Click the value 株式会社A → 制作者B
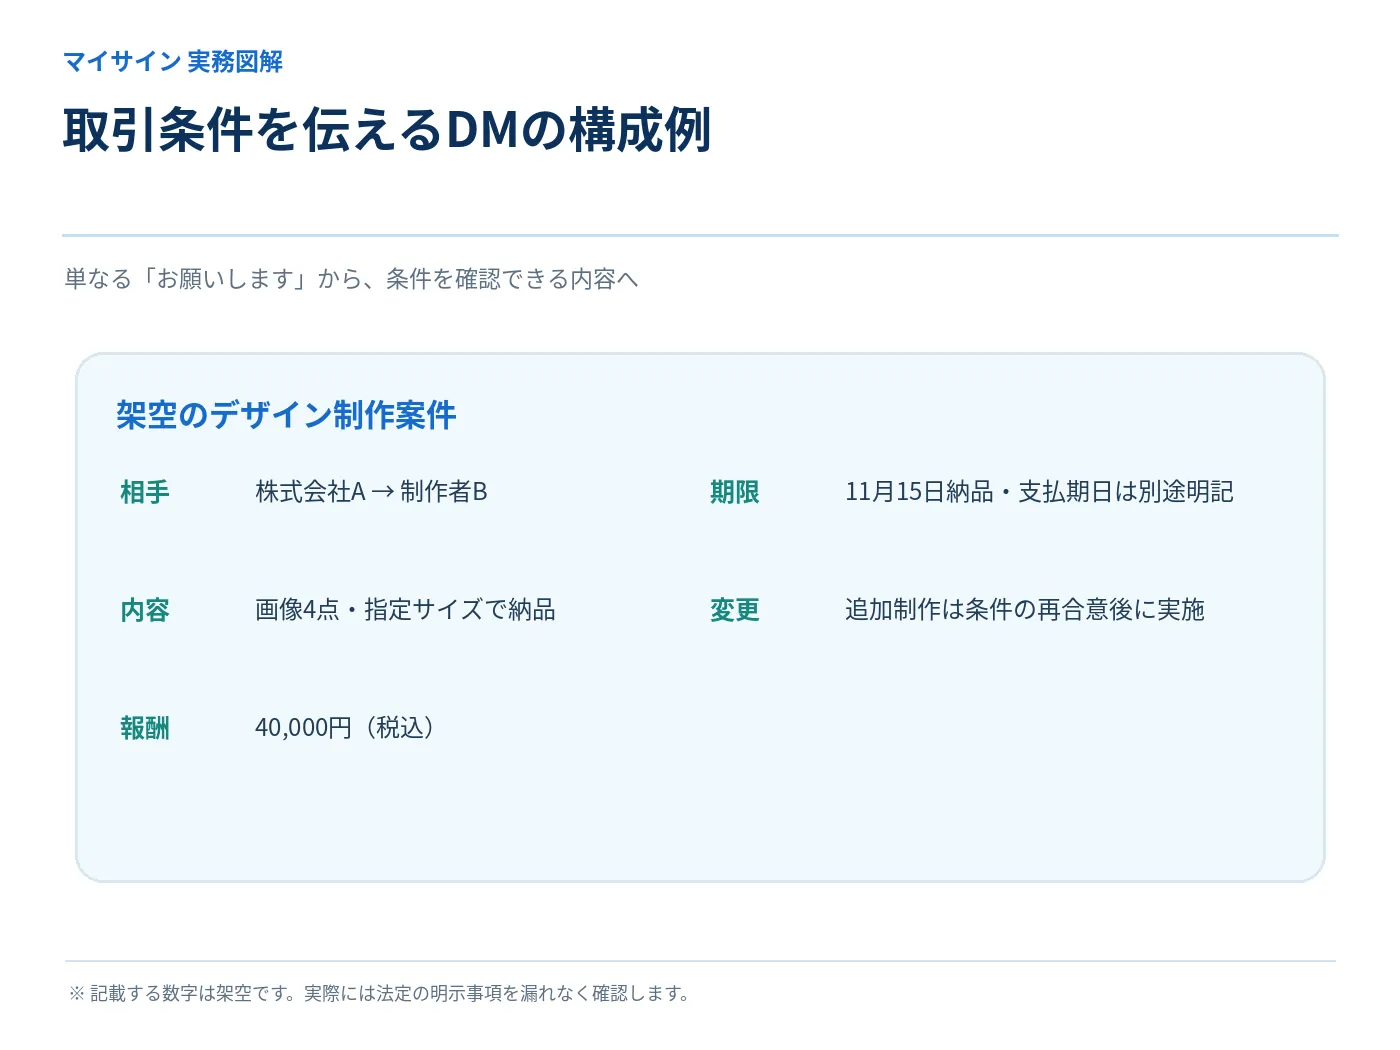1400x1050 pixels. point(371,492)
